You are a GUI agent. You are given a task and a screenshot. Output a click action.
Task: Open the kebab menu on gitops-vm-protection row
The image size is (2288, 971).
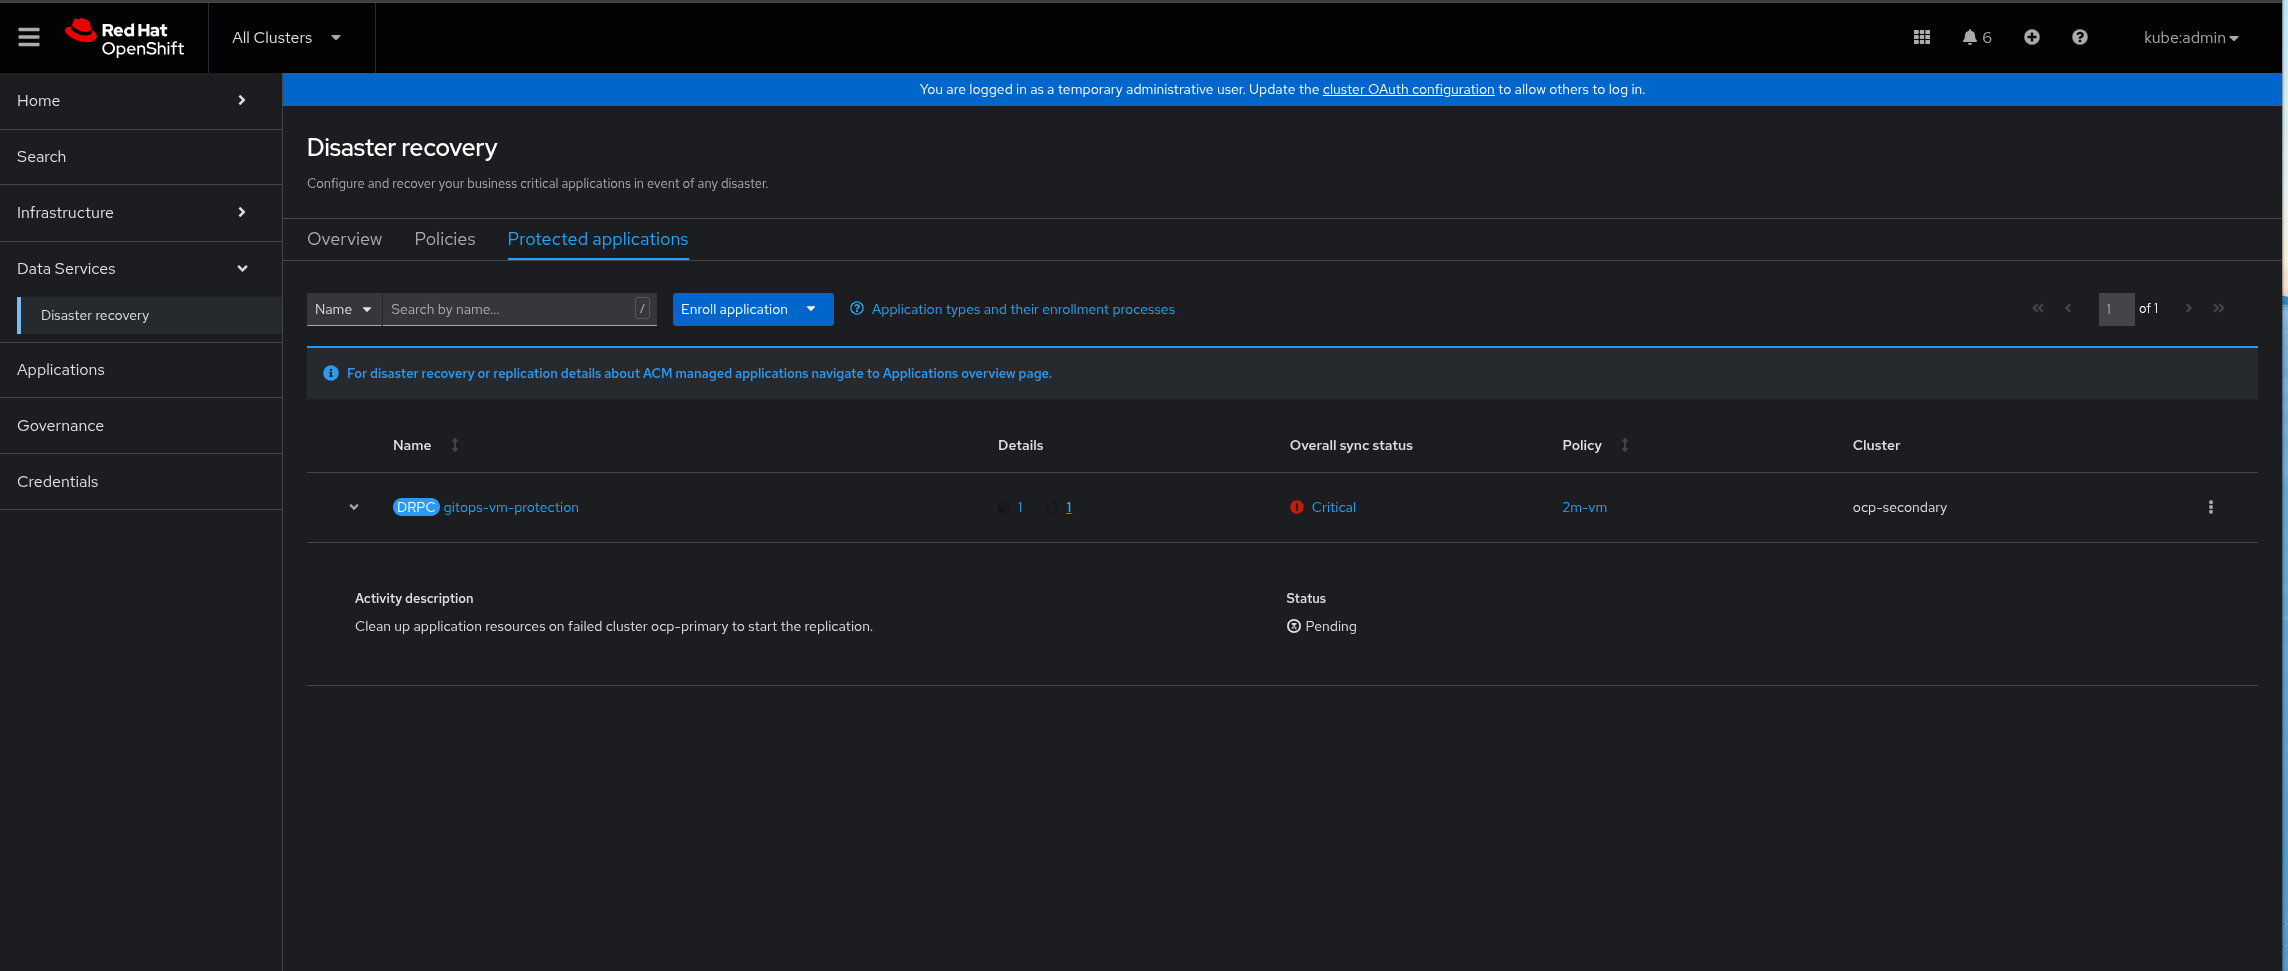click(x=2210, y=507)
